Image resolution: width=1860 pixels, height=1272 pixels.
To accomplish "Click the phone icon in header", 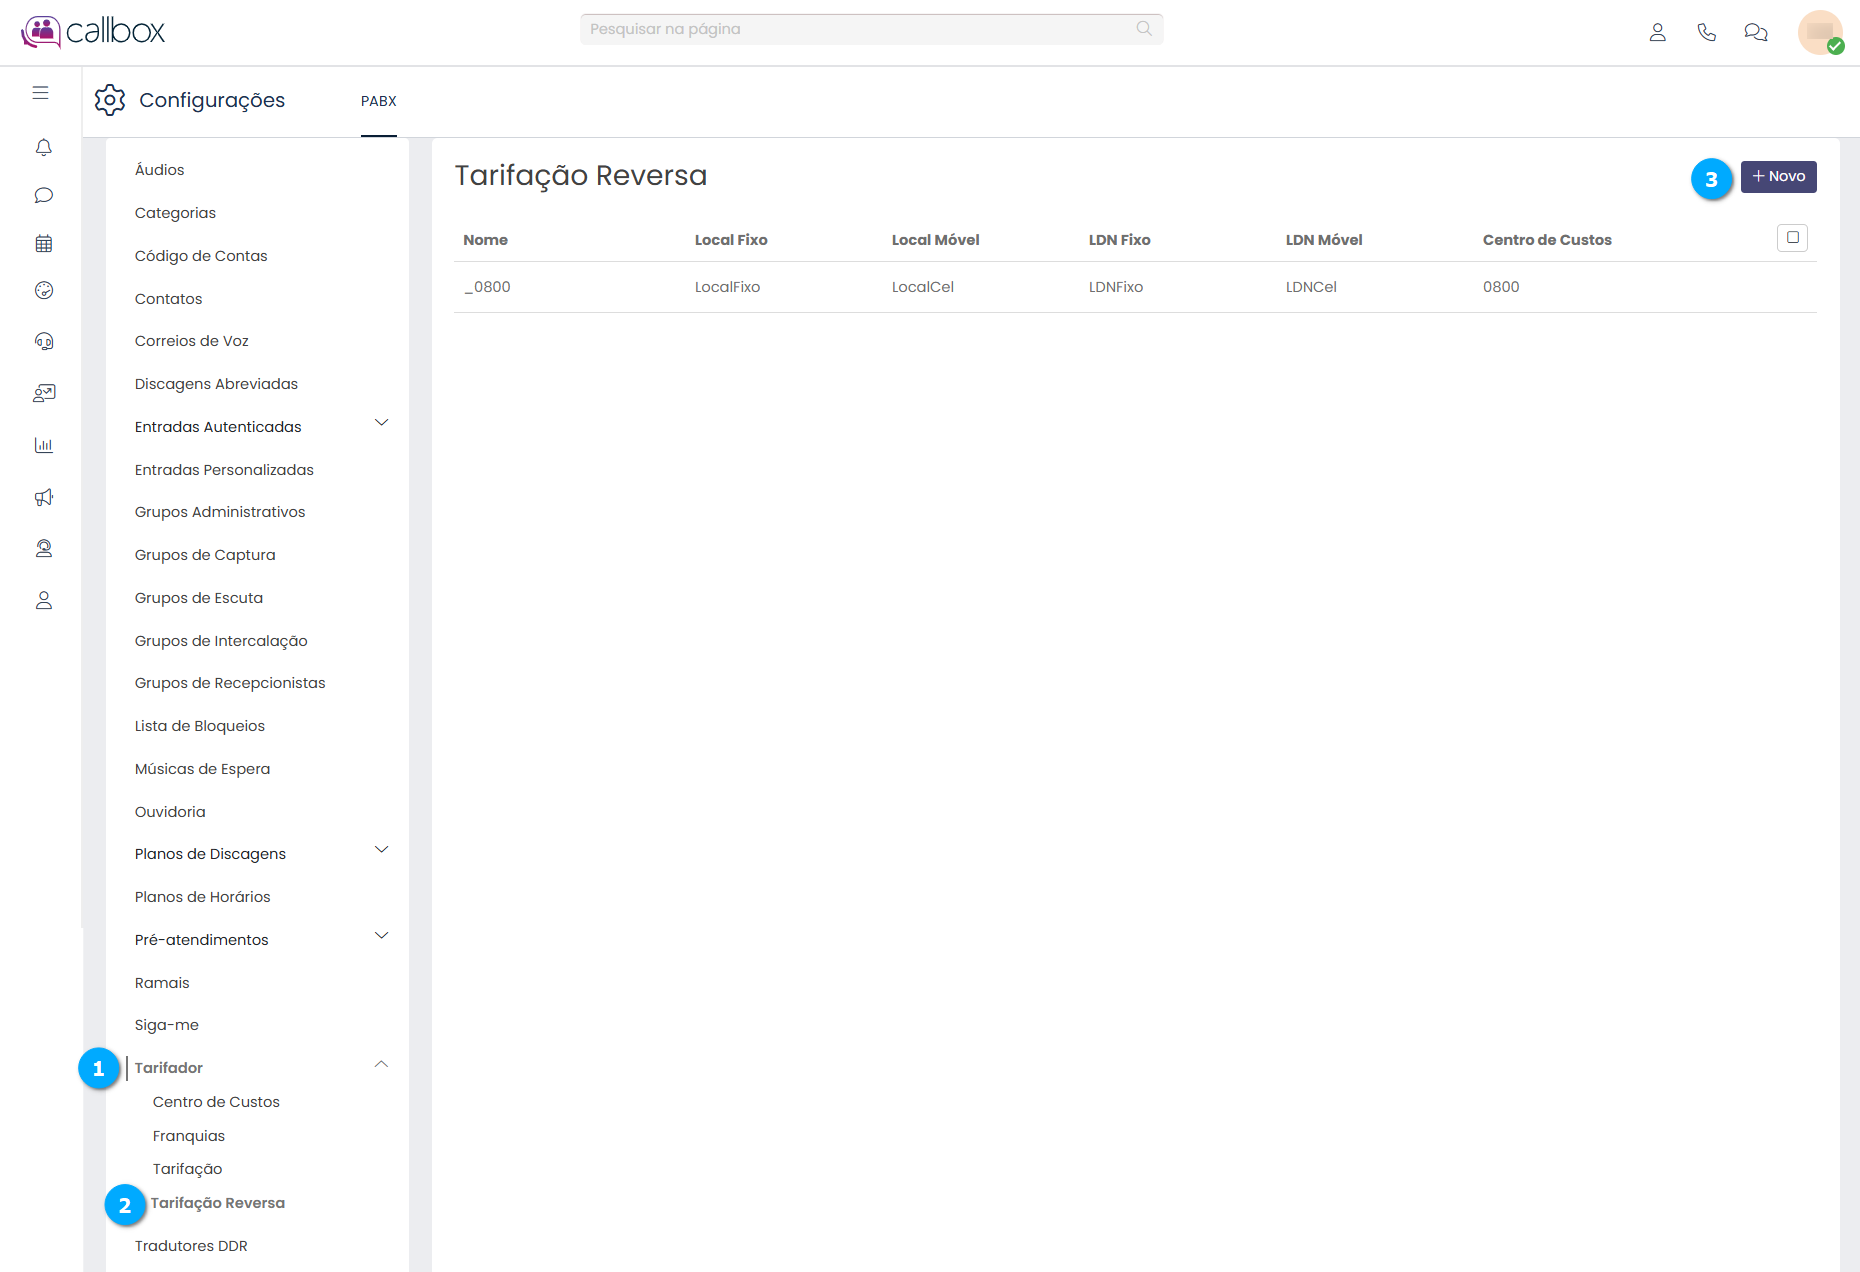I will click(1706, 32).
